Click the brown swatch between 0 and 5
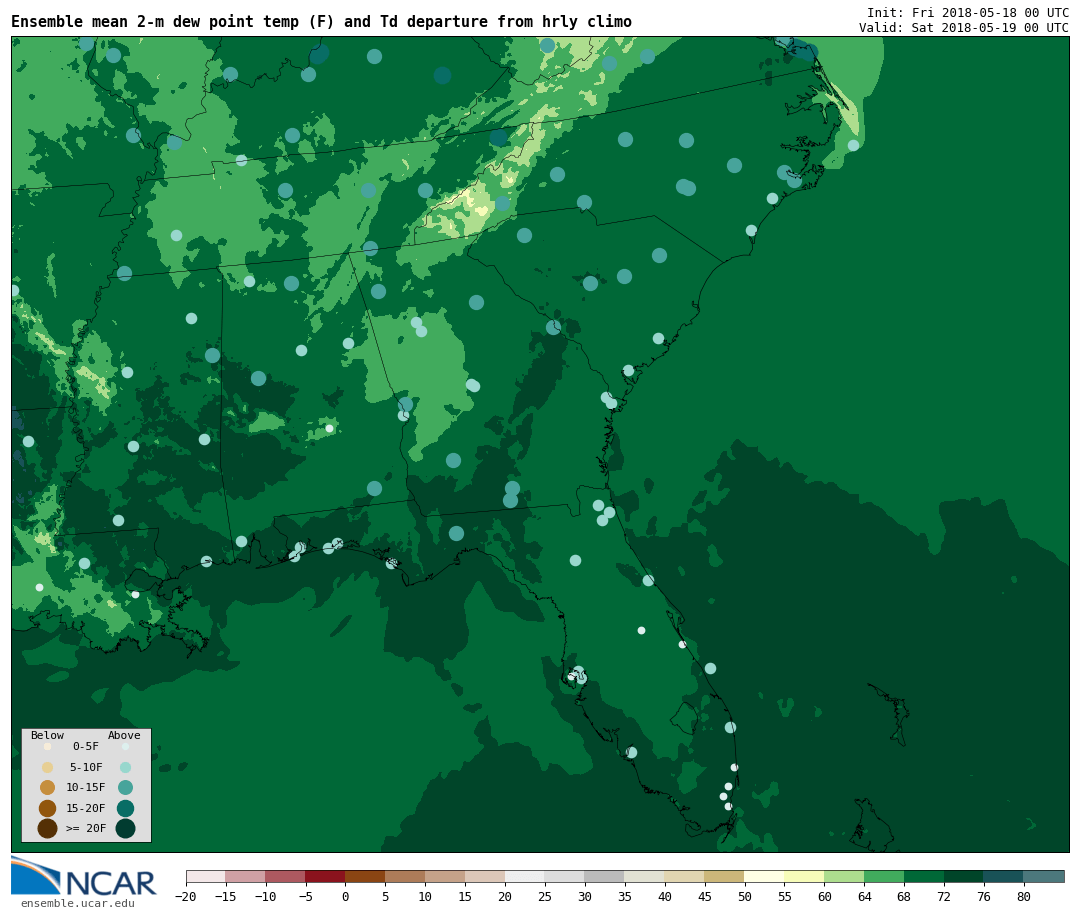1080x915 pixels. 366,876
